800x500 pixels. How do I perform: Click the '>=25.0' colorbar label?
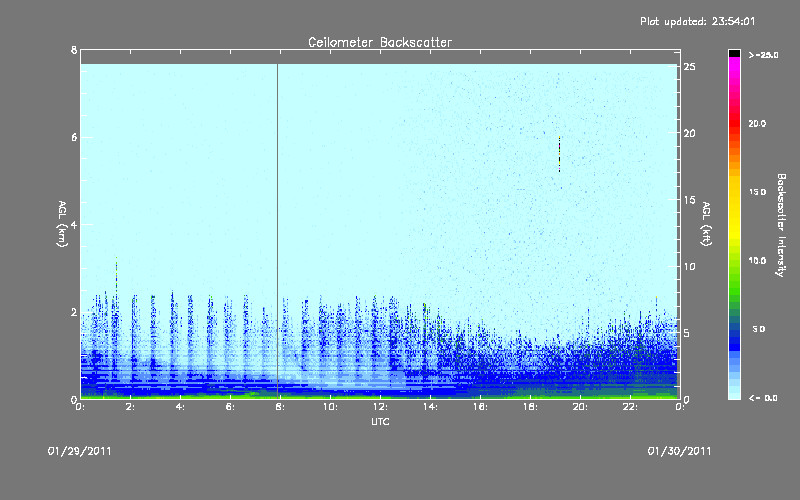pos(763,55)
